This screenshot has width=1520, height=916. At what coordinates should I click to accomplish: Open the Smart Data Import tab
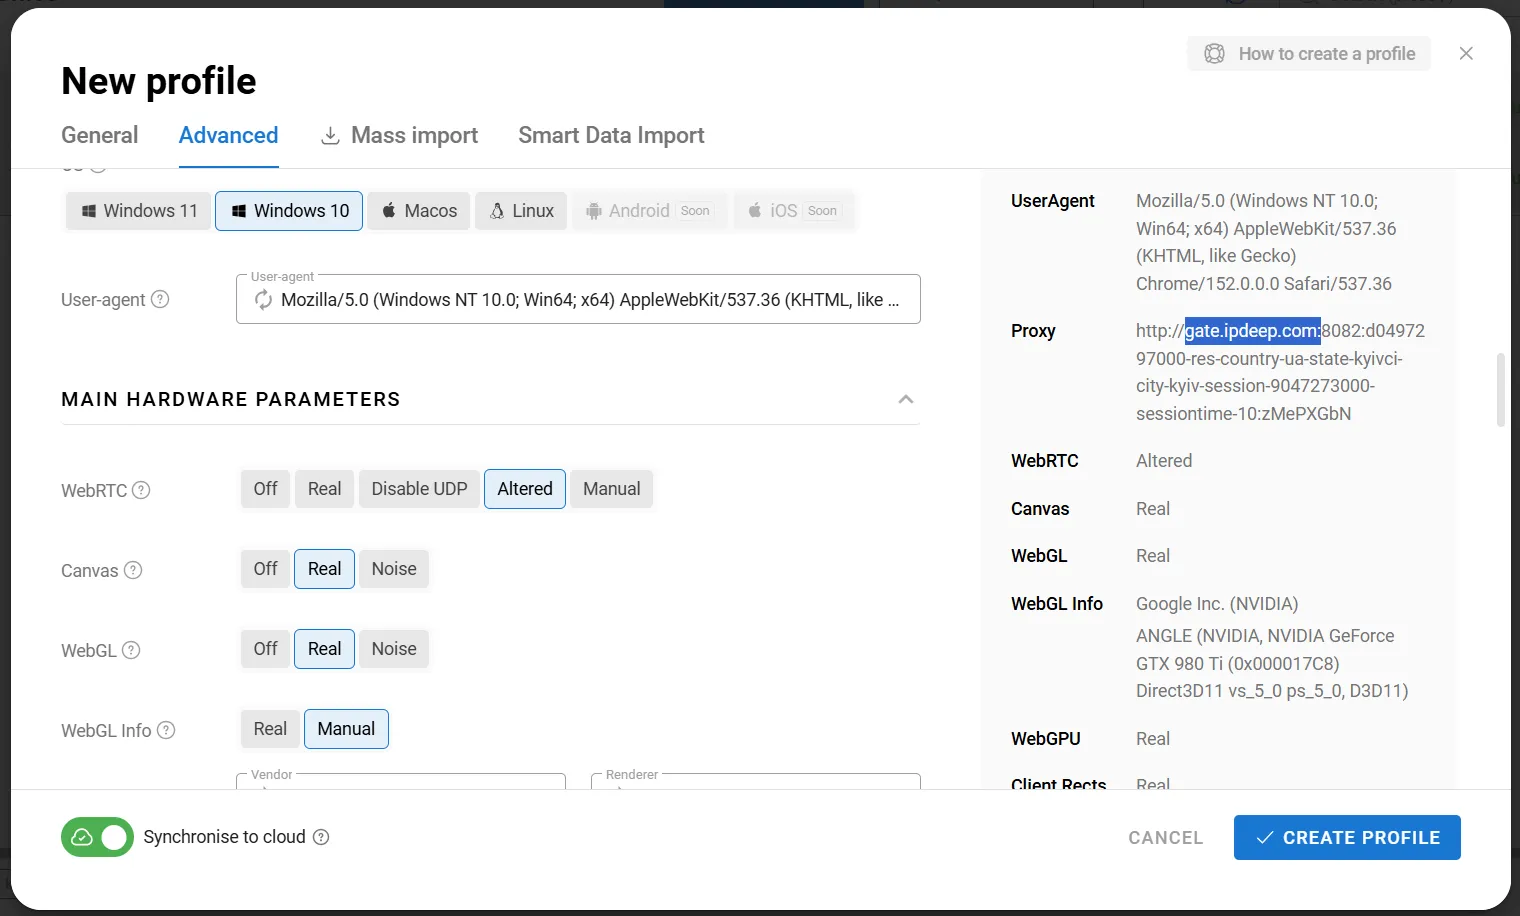click(611, 135)
